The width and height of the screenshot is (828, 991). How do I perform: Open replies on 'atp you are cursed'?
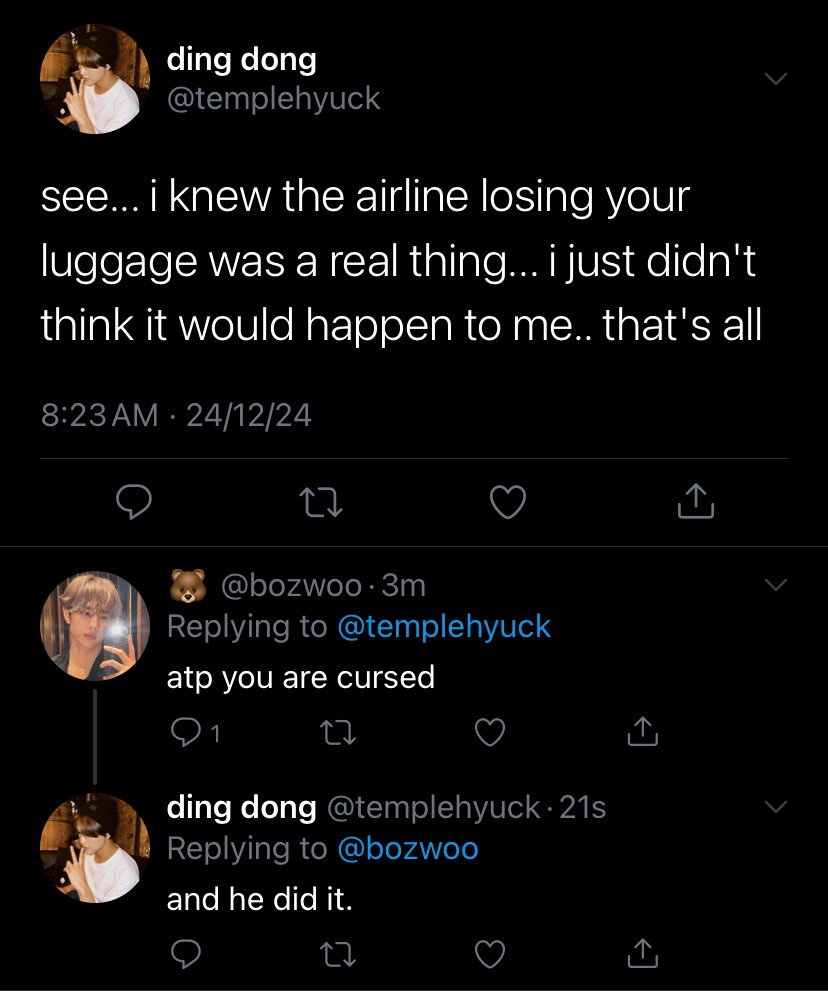(x=195, y=733)
